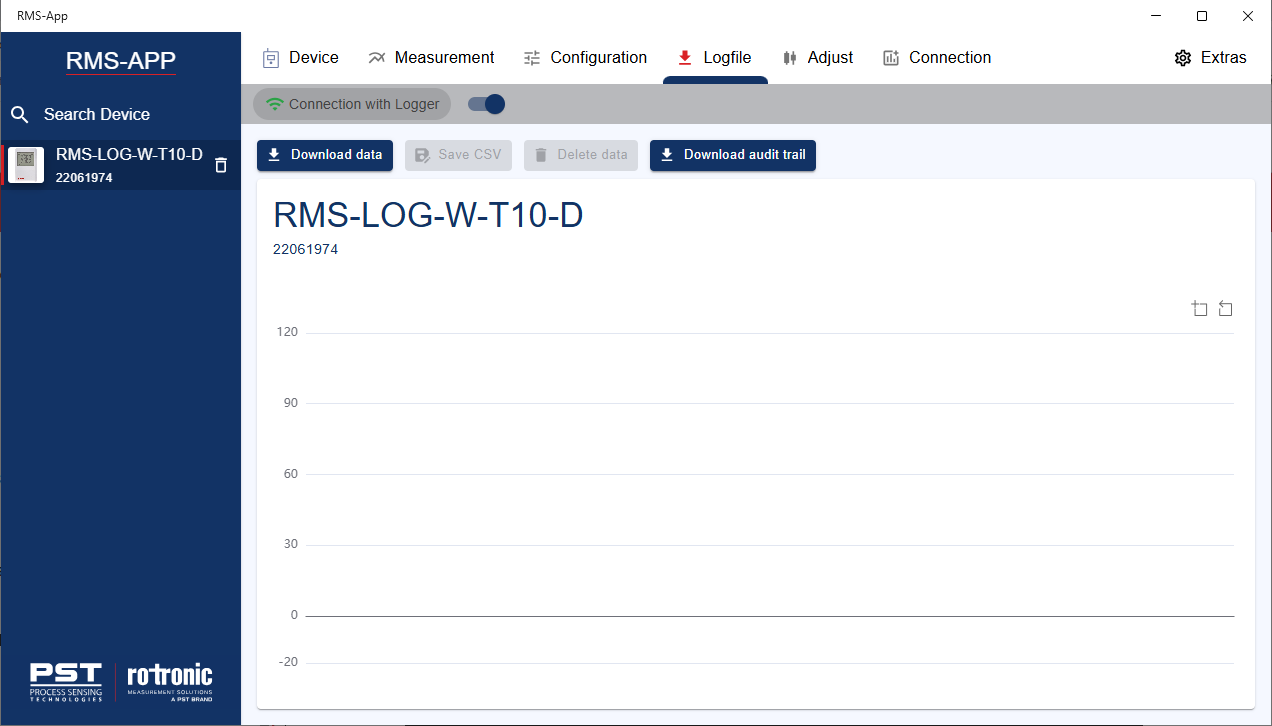
Task: Click the search magnifier icon
Action: click(20, 114)
